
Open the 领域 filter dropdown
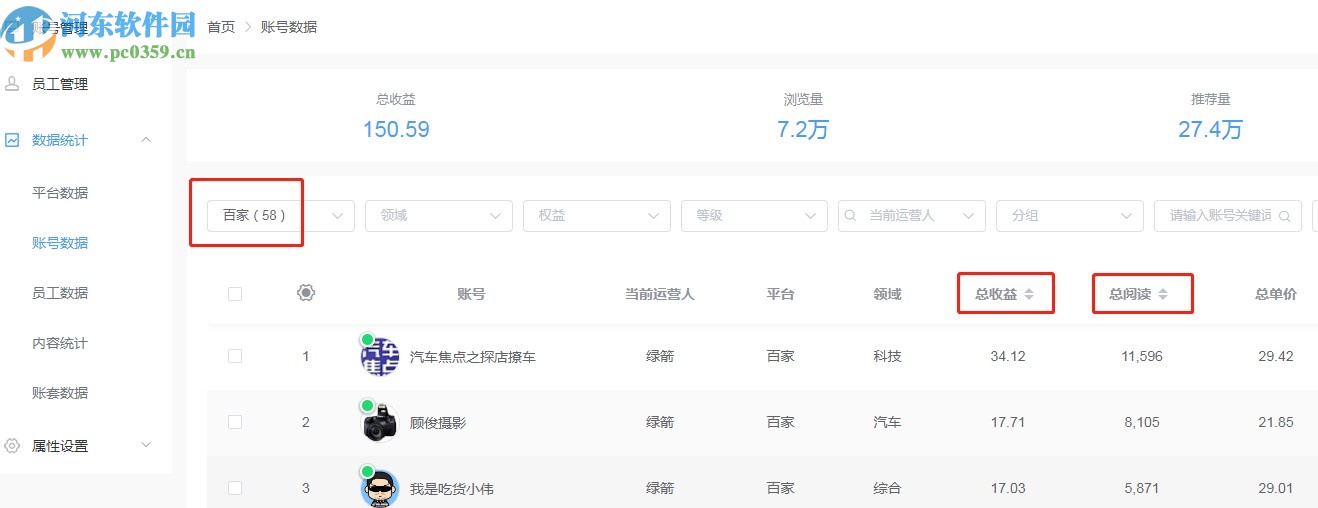439,215
